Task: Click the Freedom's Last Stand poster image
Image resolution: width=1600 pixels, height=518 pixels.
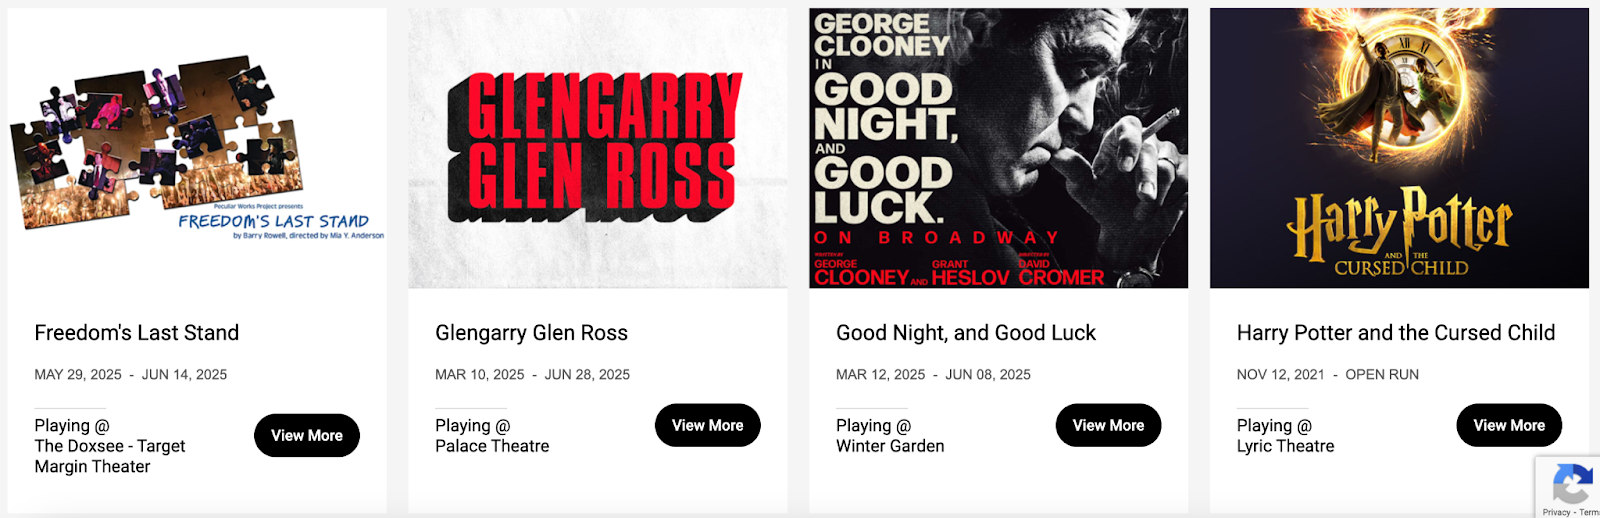Action: point(197,148)
